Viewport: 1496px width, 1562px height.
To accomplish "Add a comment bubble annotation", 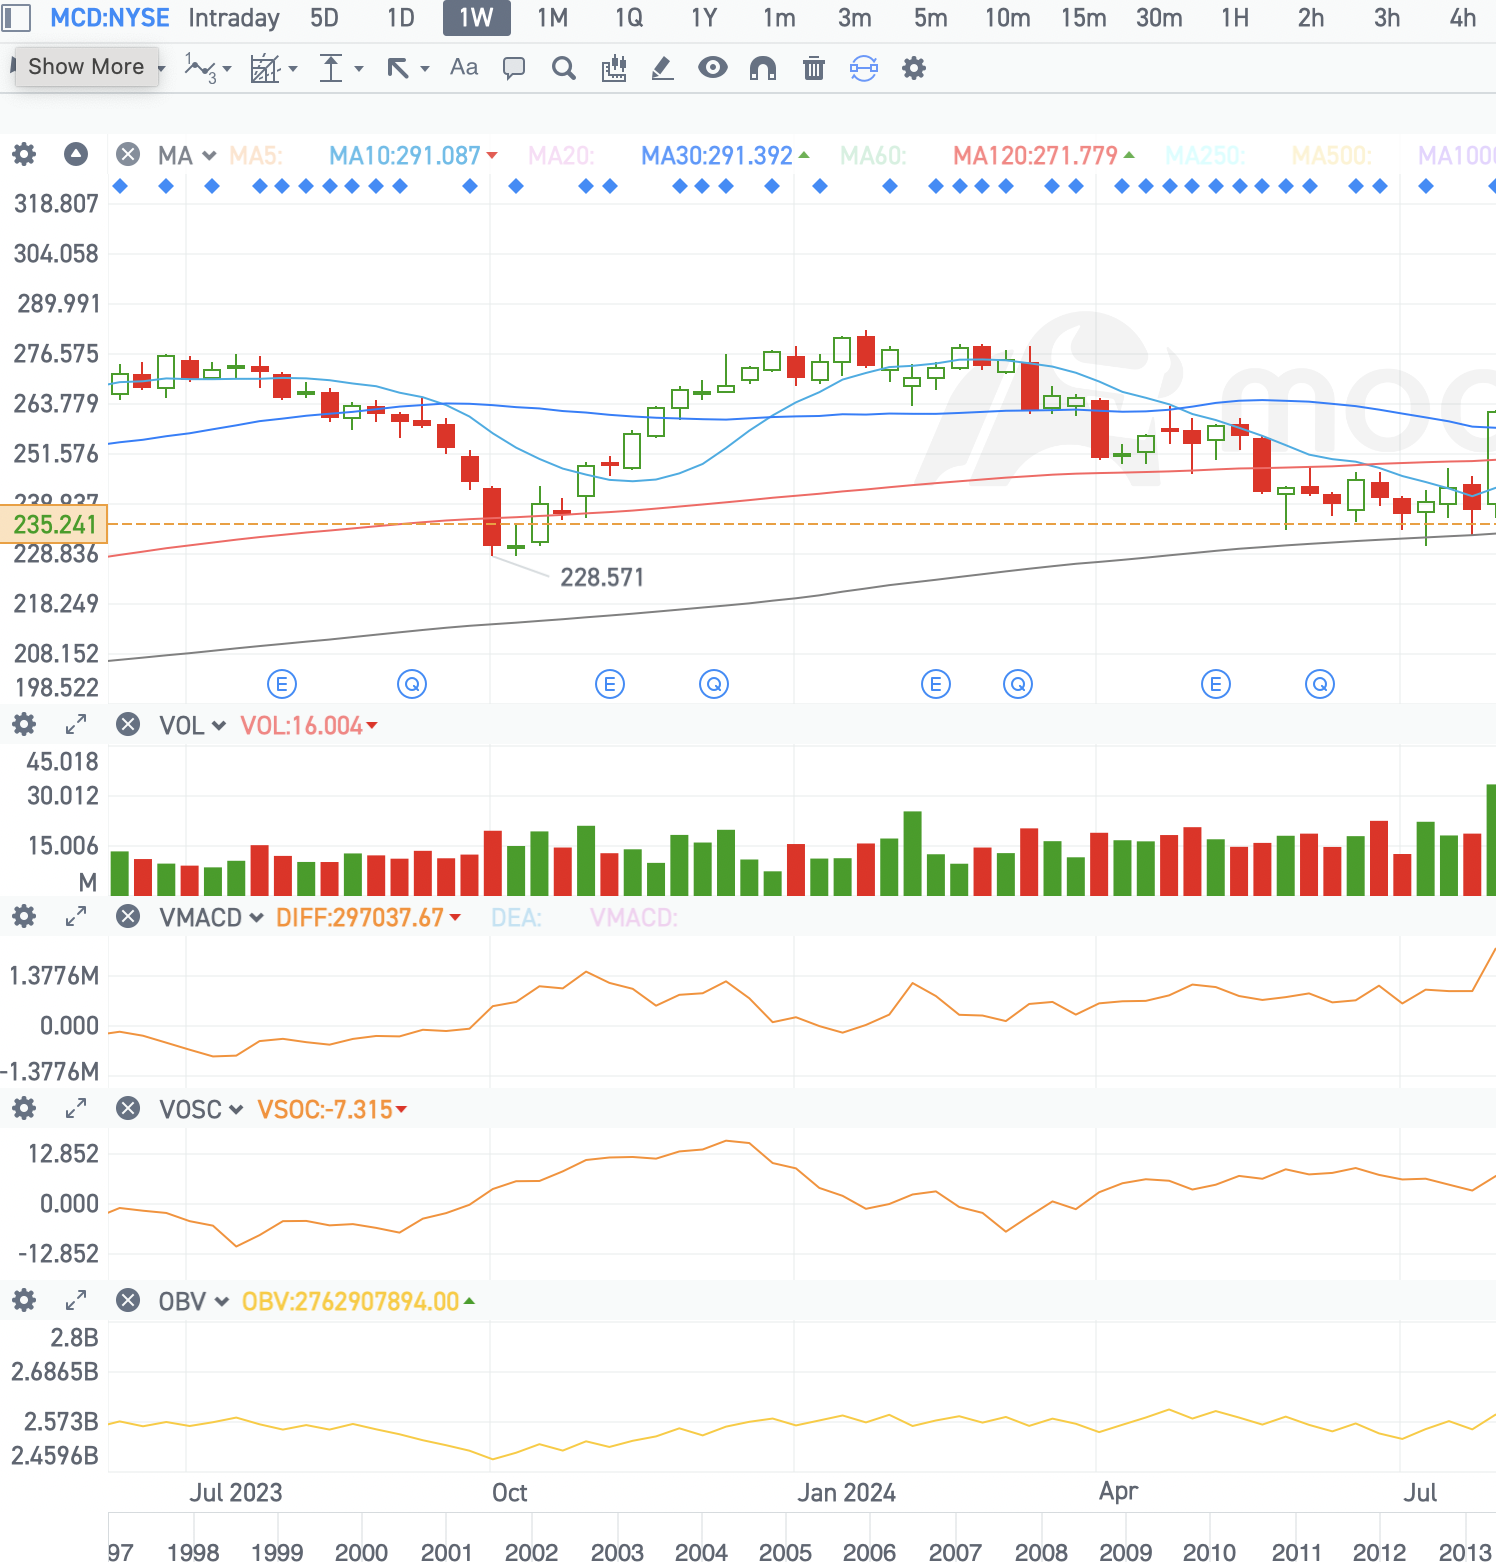I will click(x=514, y=68).
